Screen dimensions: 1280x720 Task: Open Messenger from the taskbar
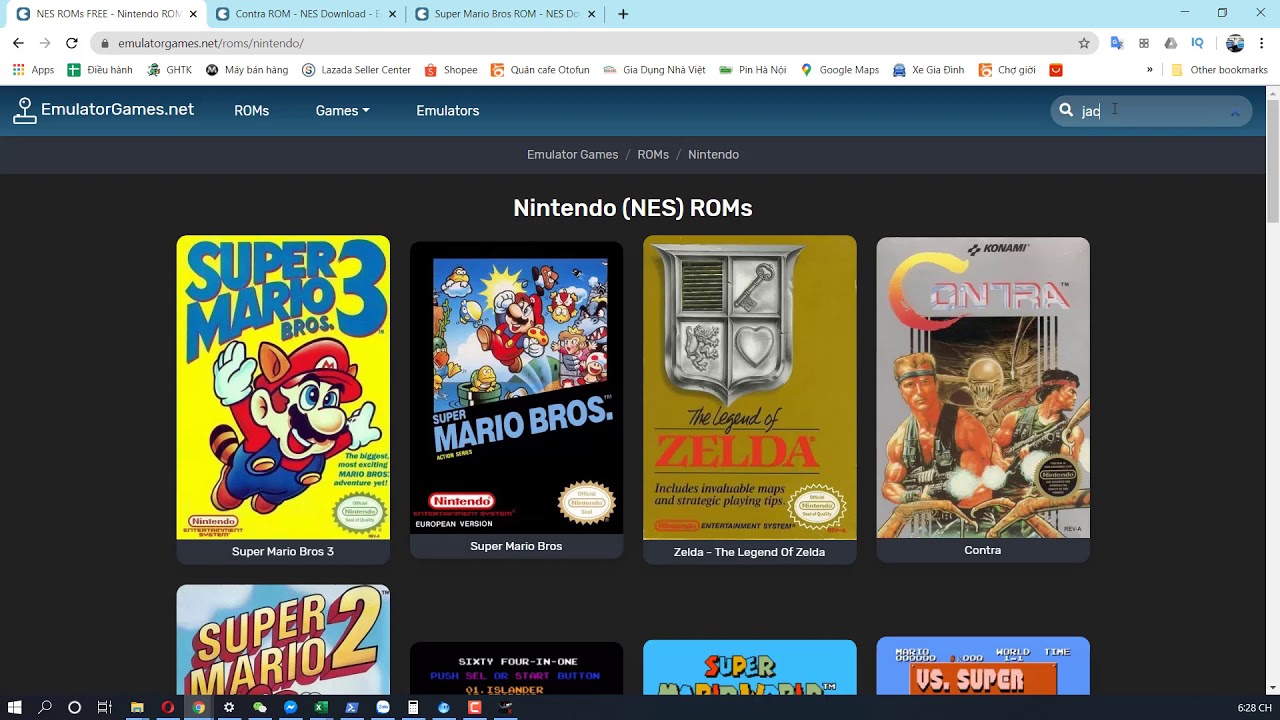click(x=290, y=707)
